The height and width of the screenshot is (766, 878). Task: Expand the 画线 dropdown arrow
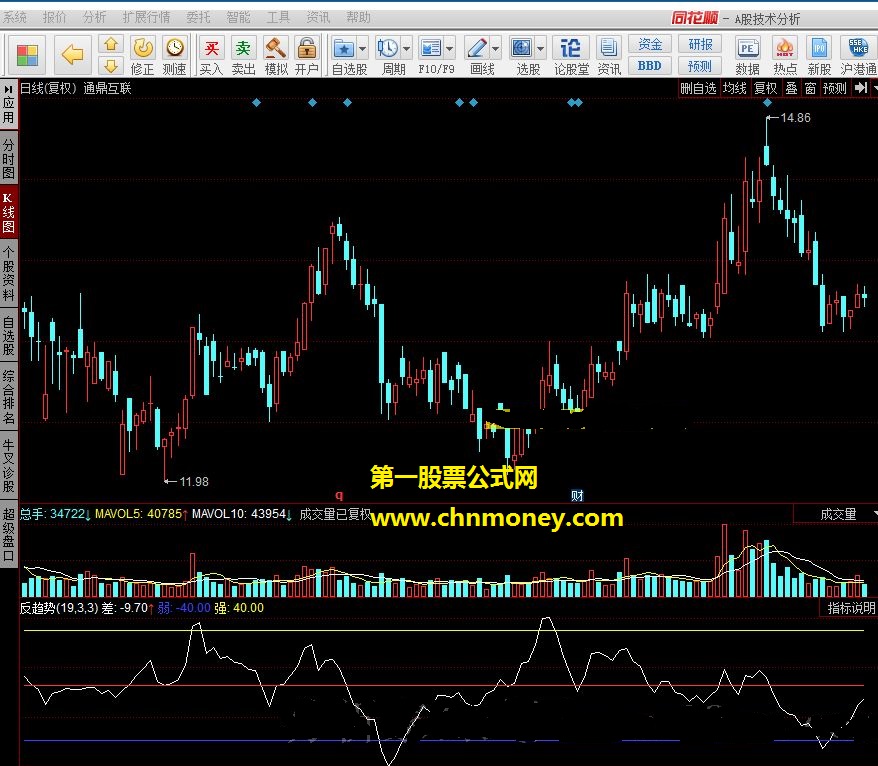tap(496, 49)
